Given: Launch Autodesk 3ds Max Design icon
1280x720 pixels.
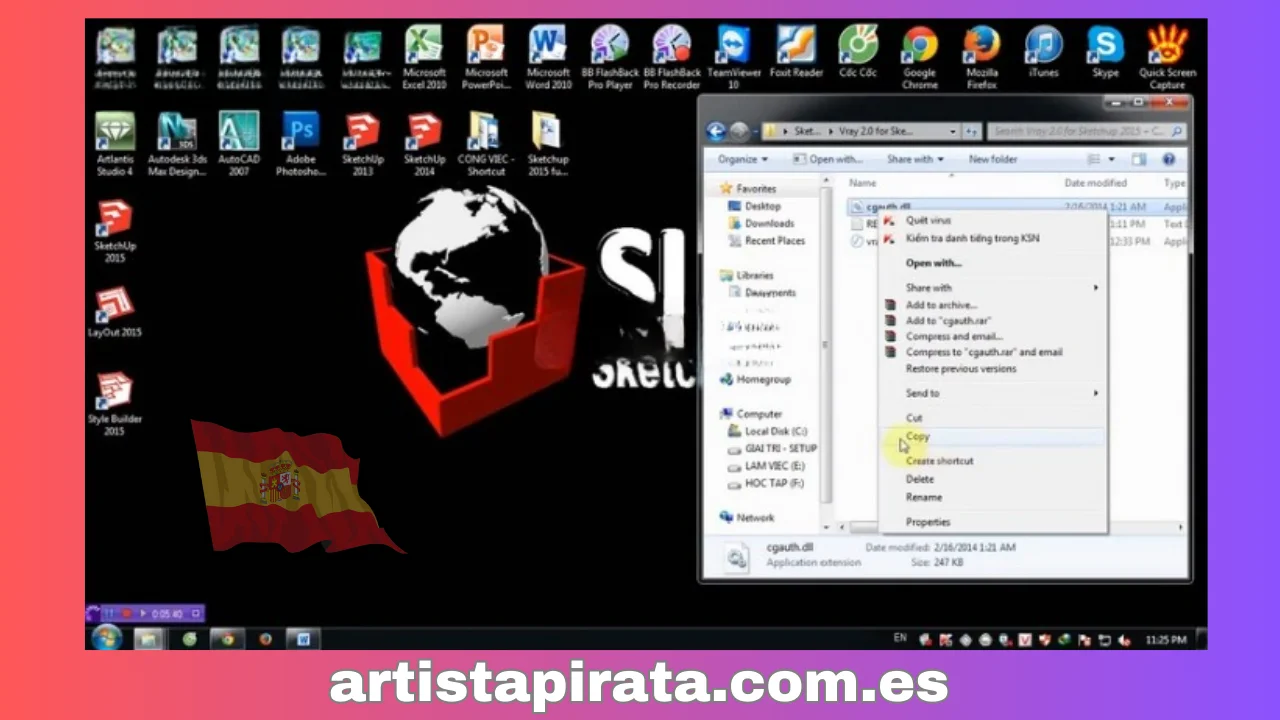Looking at the screenshot, I should point(177,144).
